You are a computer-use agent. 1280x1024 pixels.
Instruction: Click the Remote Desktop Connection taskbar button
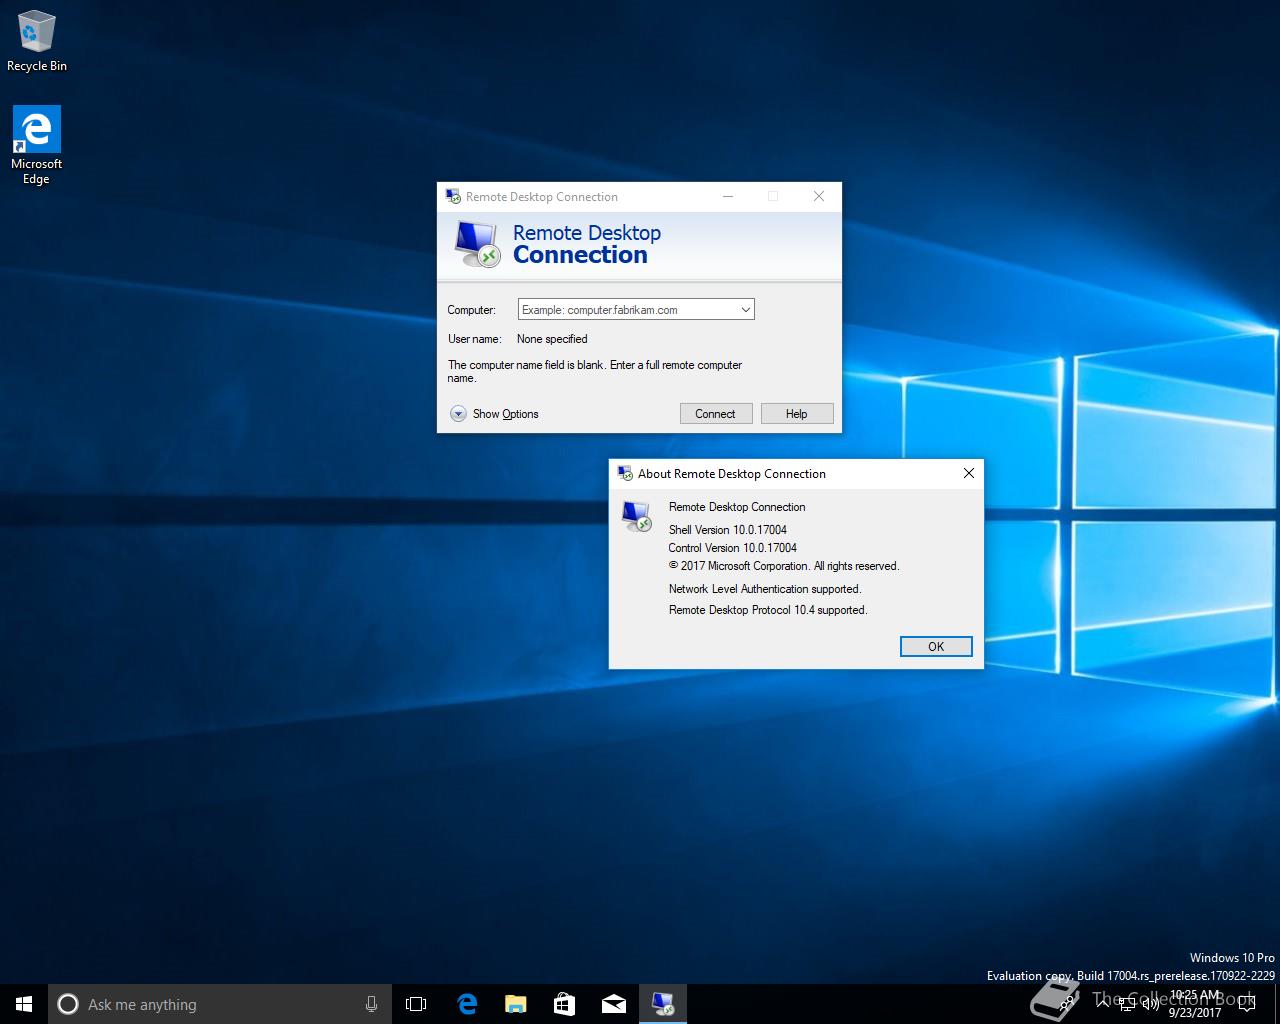point(662,1004)
